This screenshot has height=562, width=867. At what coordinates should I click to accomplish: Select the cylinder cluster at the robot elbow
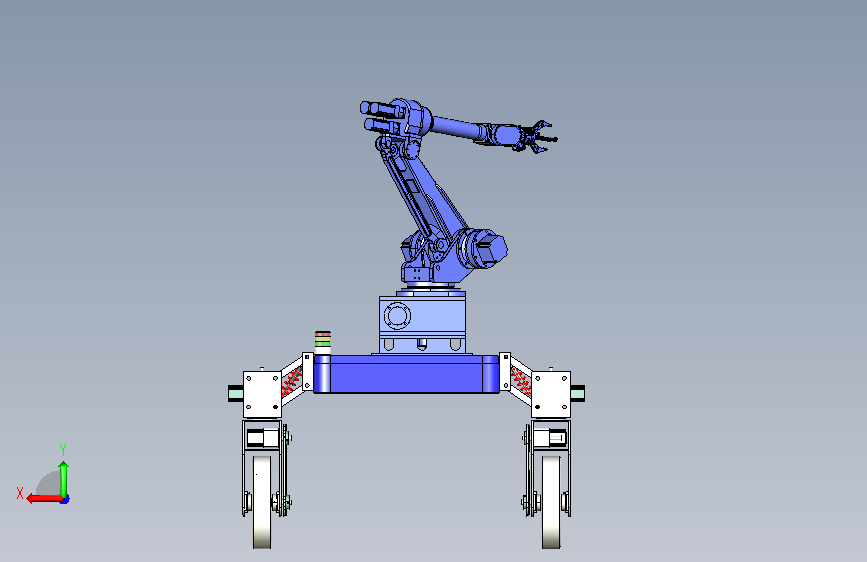(x=383, y=117)
